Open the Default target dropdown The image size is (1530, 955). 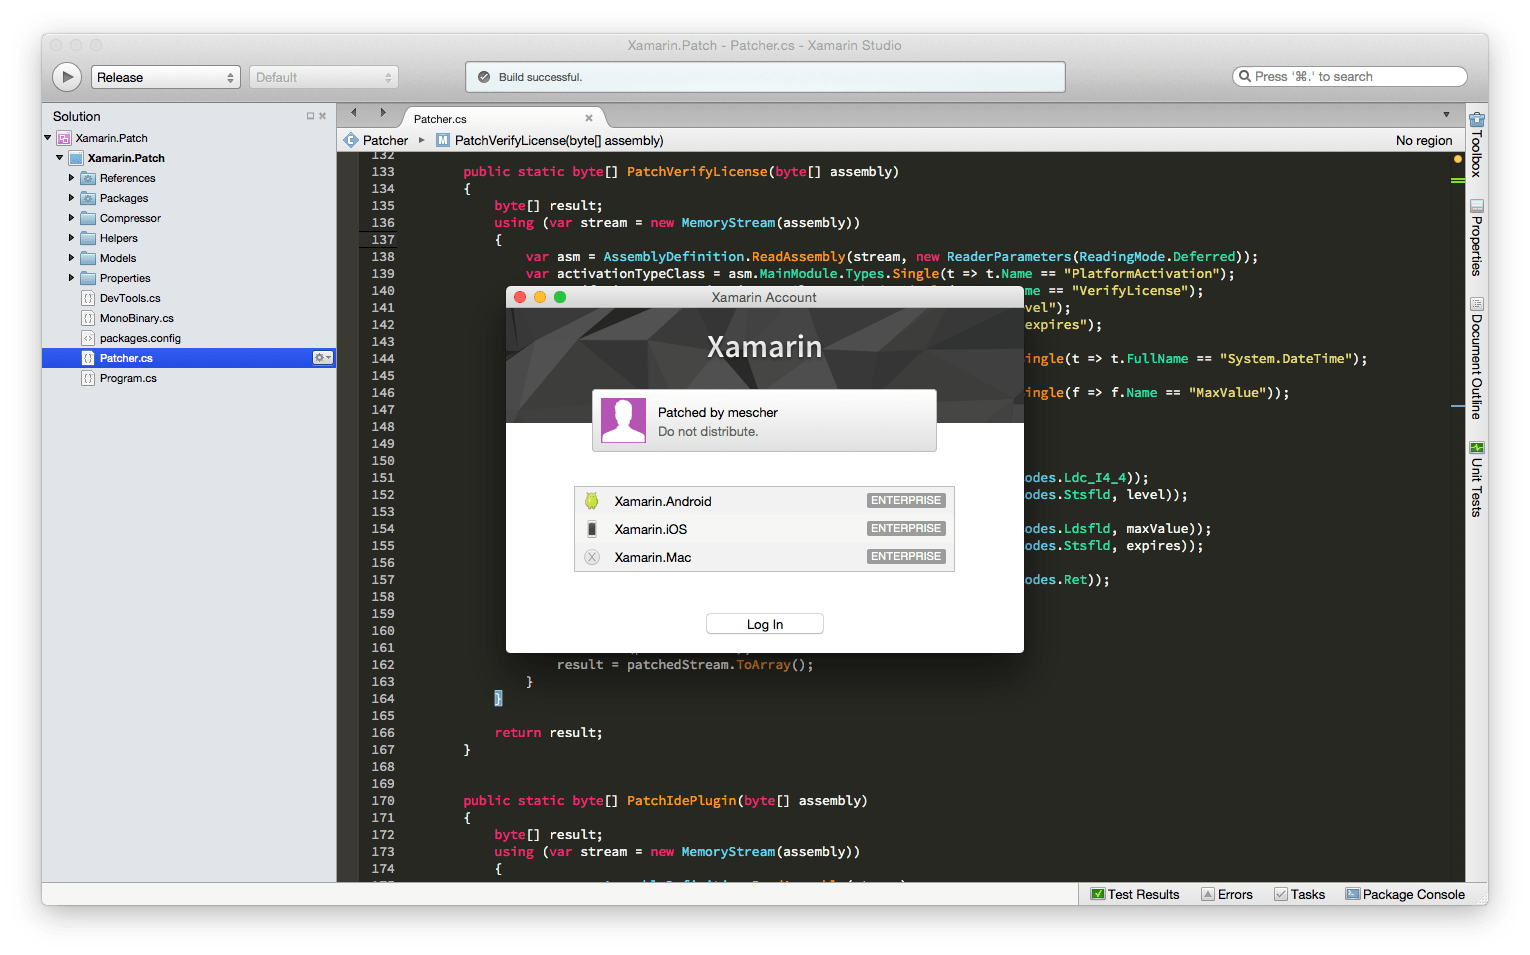point(324,77)
